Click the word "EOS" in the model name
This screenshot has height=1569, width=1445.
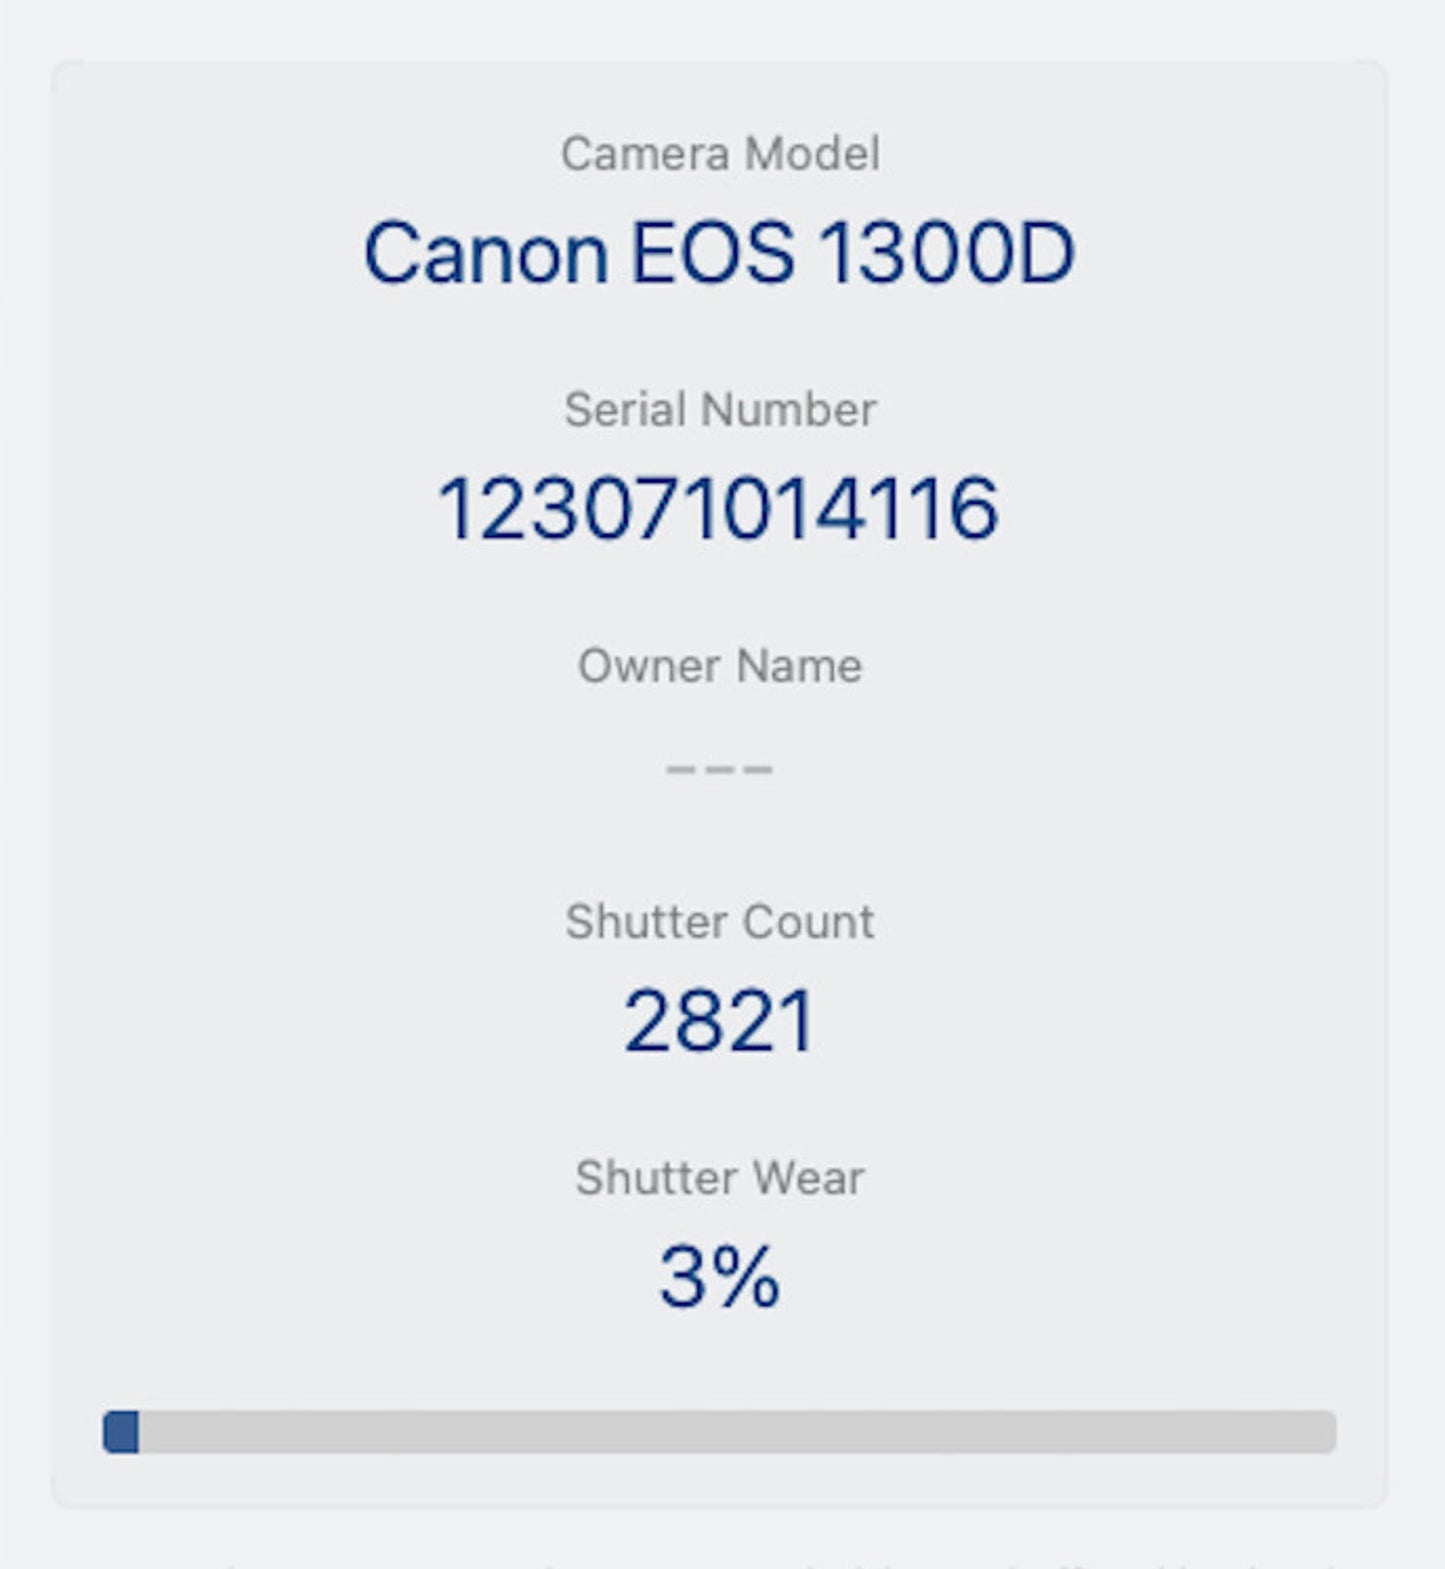pyautogui.click(x=712, y=253)
